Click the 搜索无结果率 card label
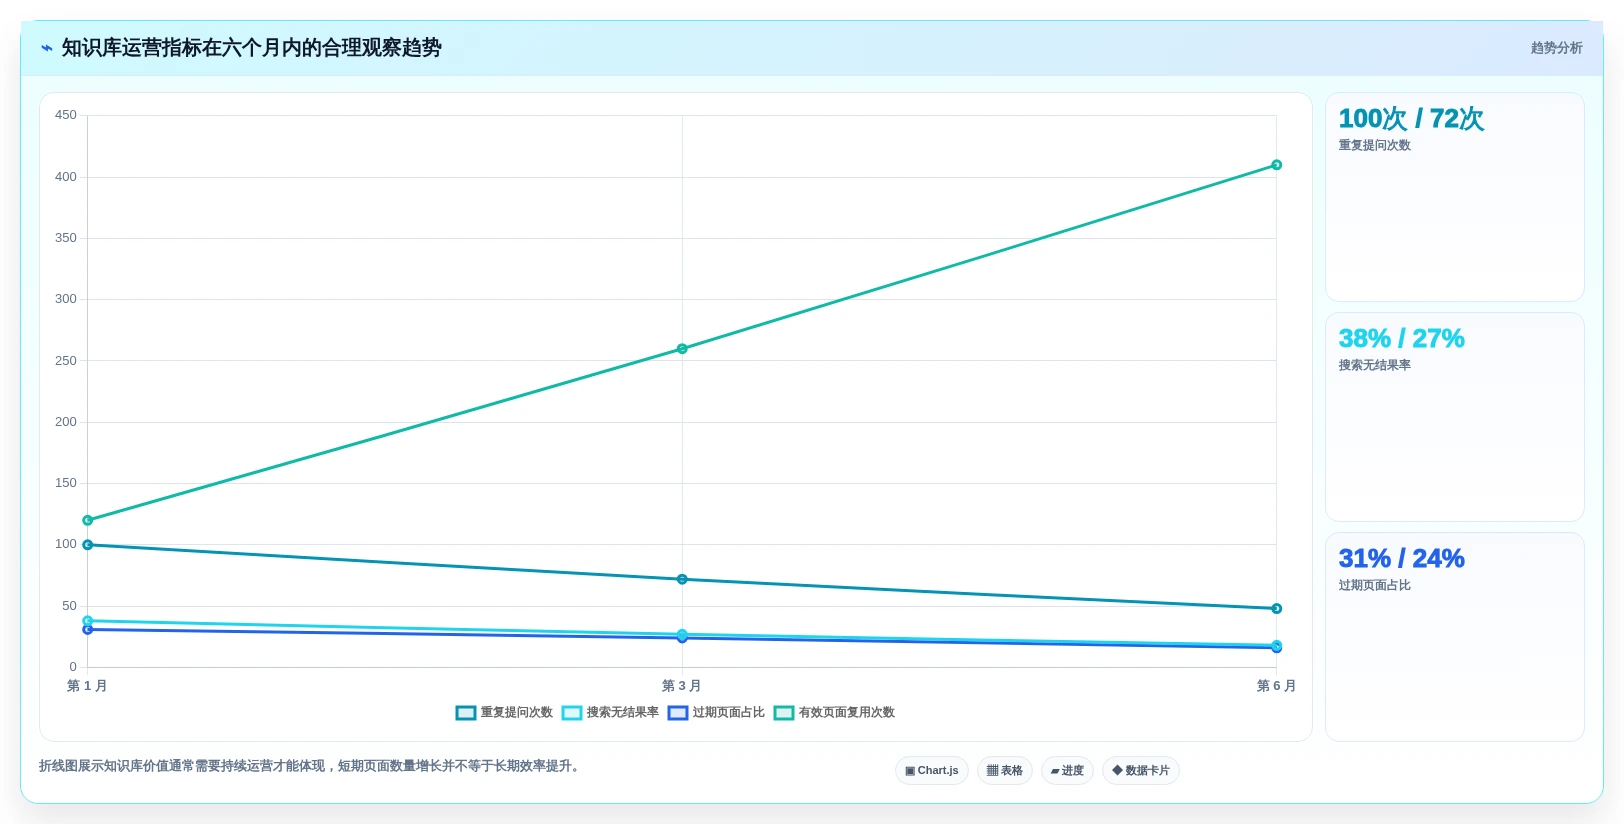Viewport: 1624px width, 824px height. [1374, 366]
